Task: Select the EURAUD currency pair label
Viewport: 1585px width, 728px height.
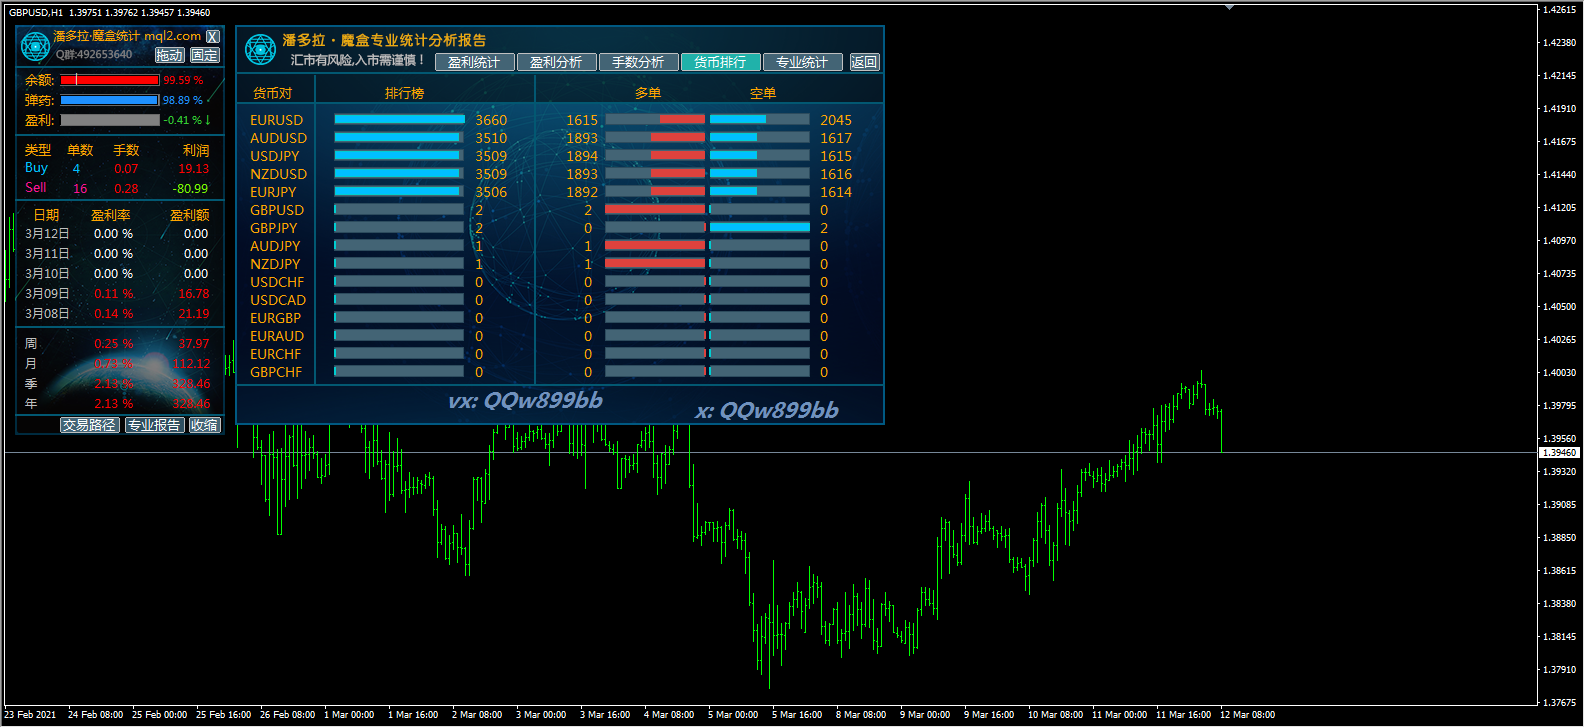Action: [277, 336]
